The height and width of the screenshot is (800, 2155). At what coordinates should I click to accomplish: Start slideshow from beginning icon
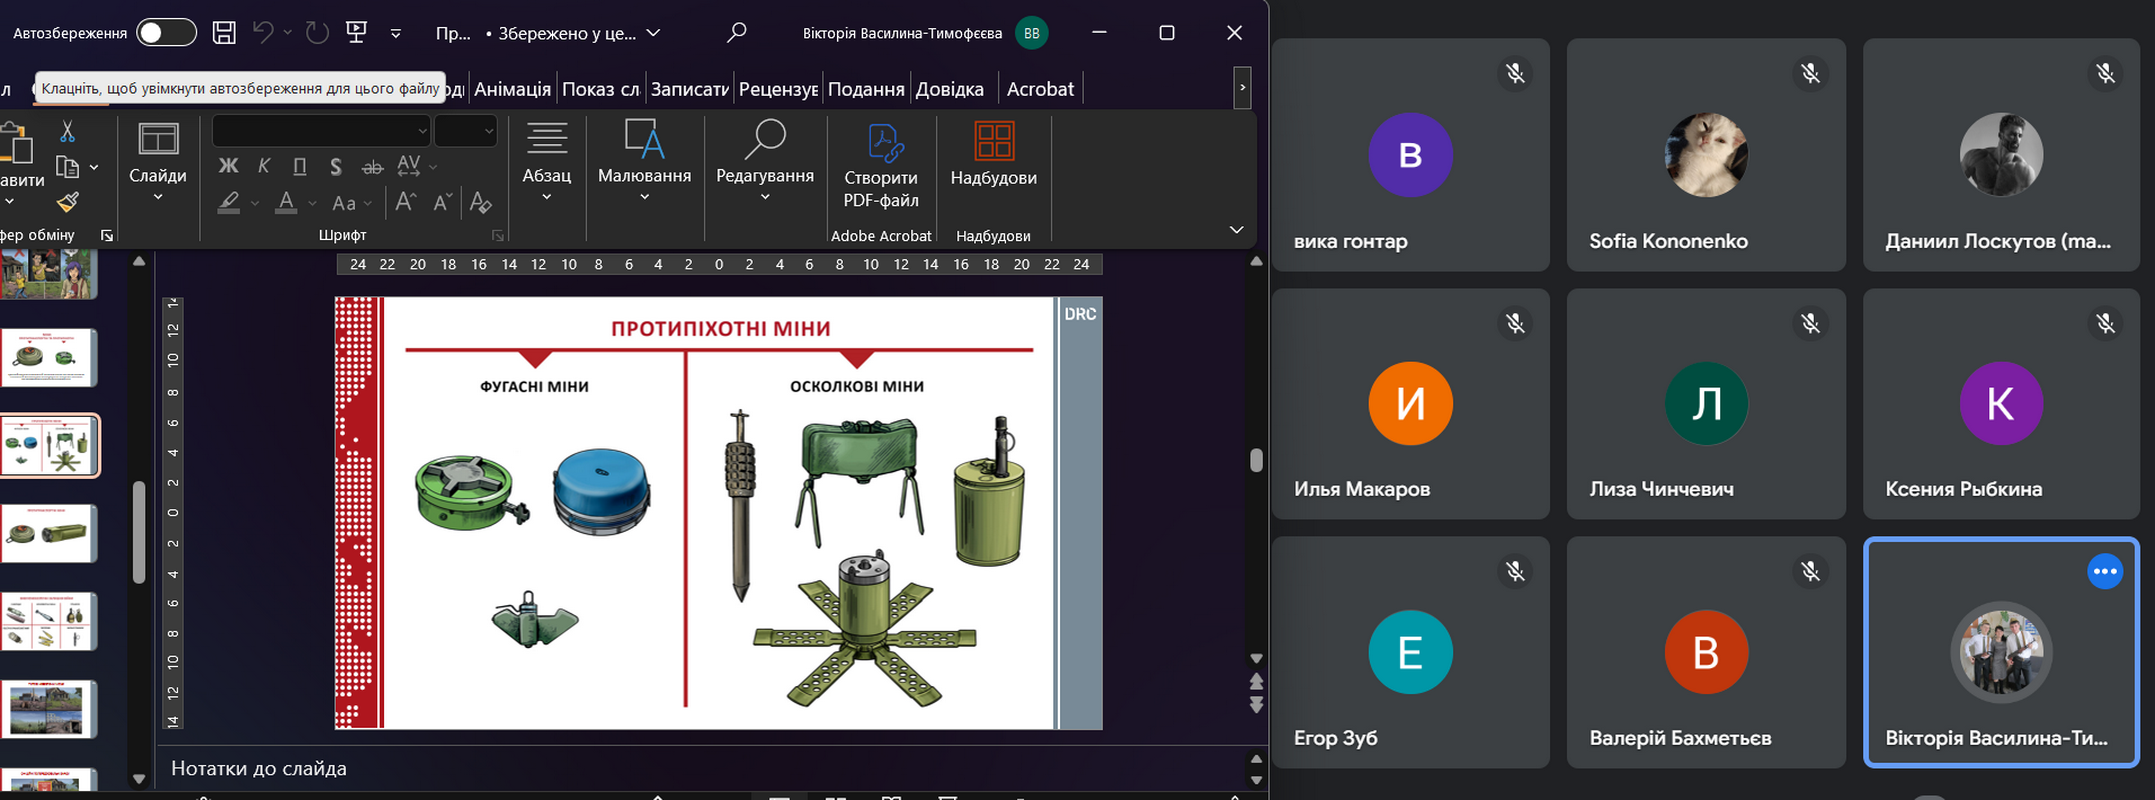click(x=356, y=33)
